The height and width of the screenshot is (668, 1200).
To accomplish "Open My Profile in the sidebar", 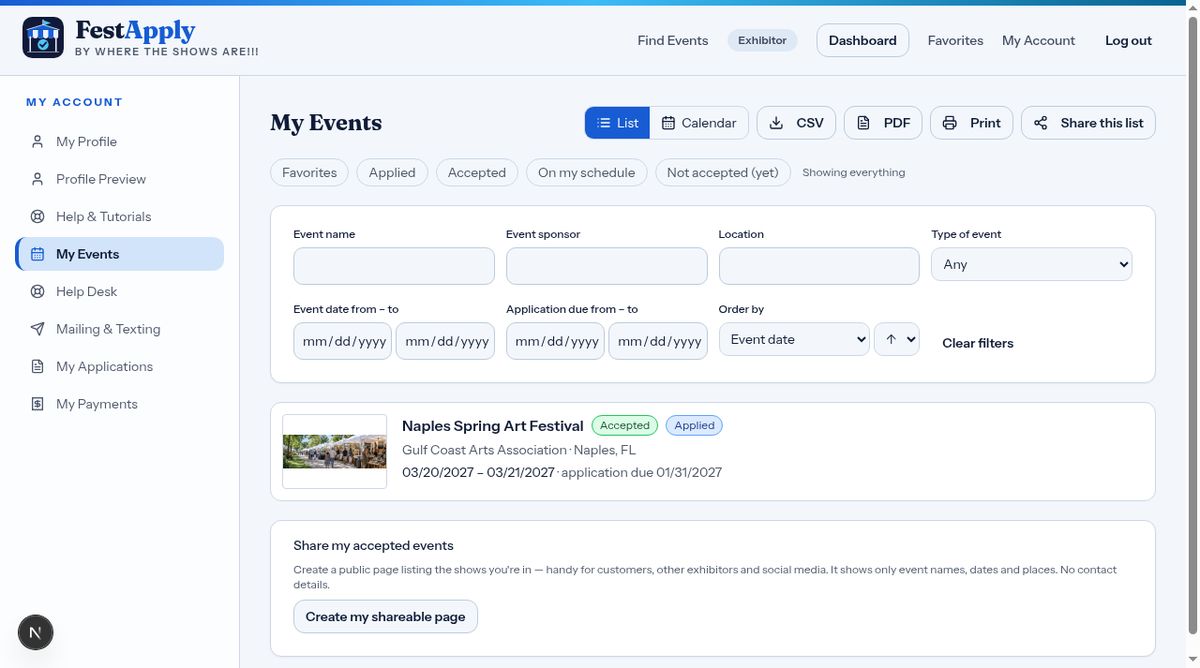I will [x=120, y=142].
